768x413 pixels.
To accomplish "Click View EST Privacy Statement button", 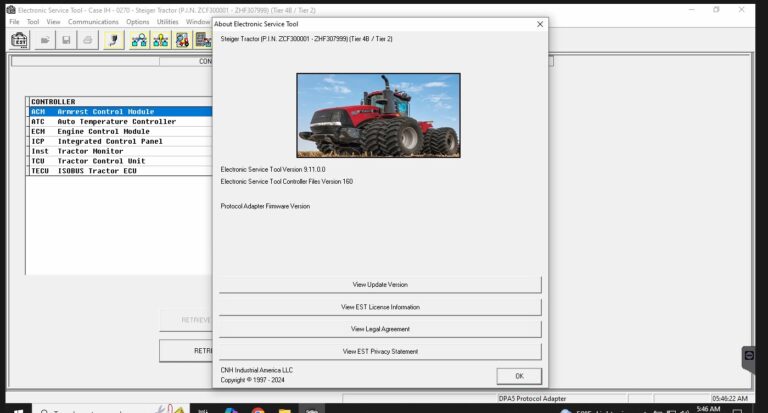I will (380, 351).
